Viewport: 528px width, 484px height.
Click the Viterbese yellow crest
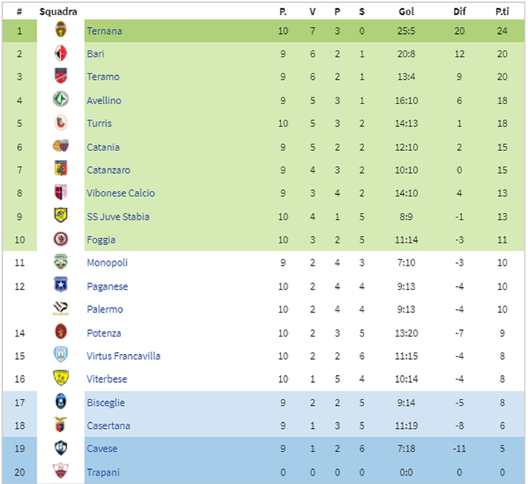tap(61, 378)
